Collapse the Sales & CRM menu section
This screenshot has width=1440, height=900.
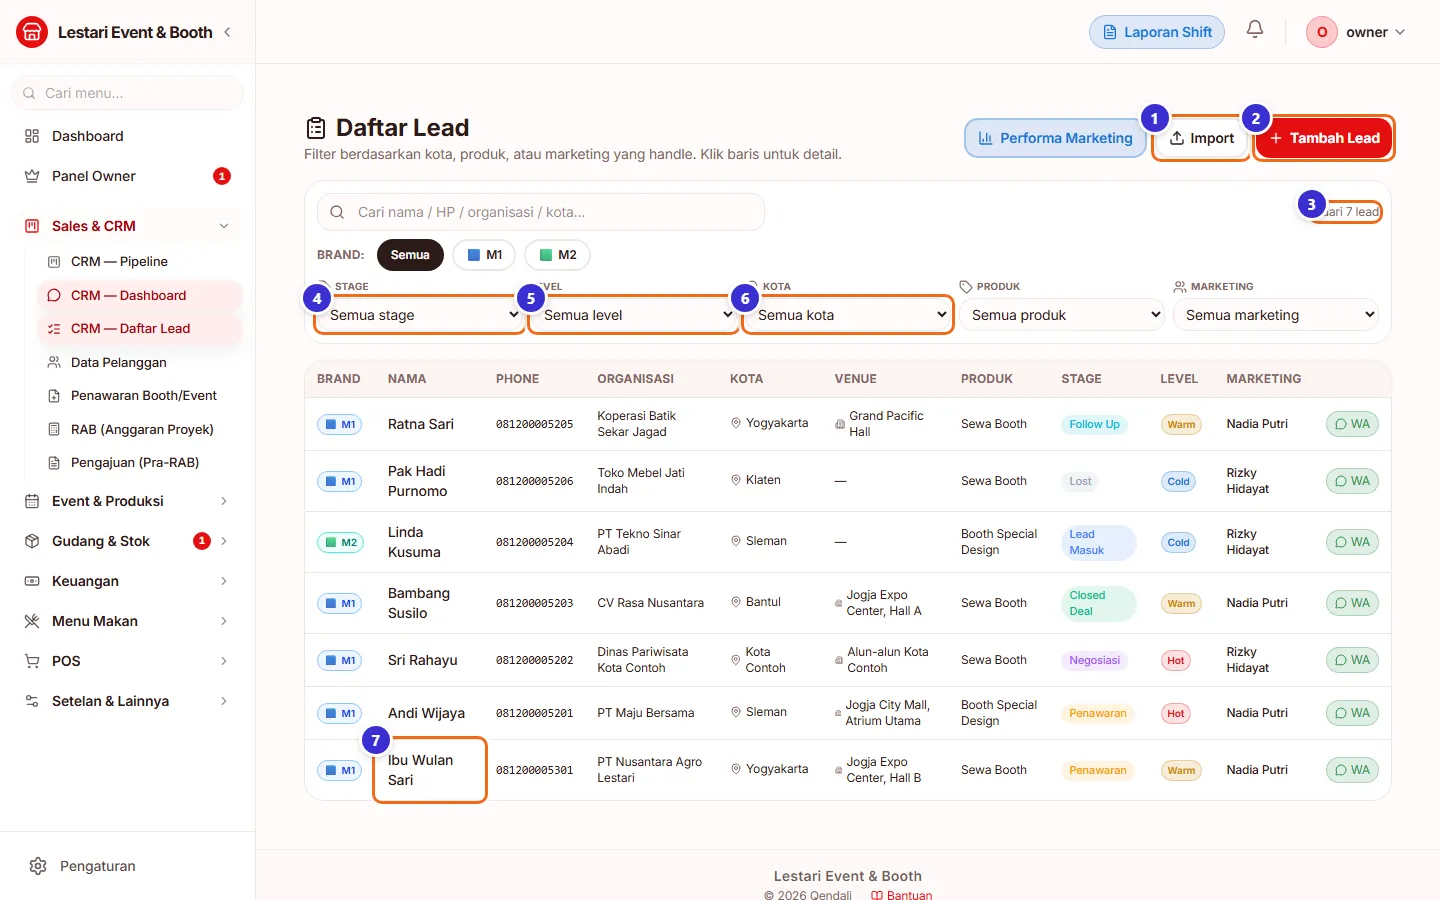(128, 226)
